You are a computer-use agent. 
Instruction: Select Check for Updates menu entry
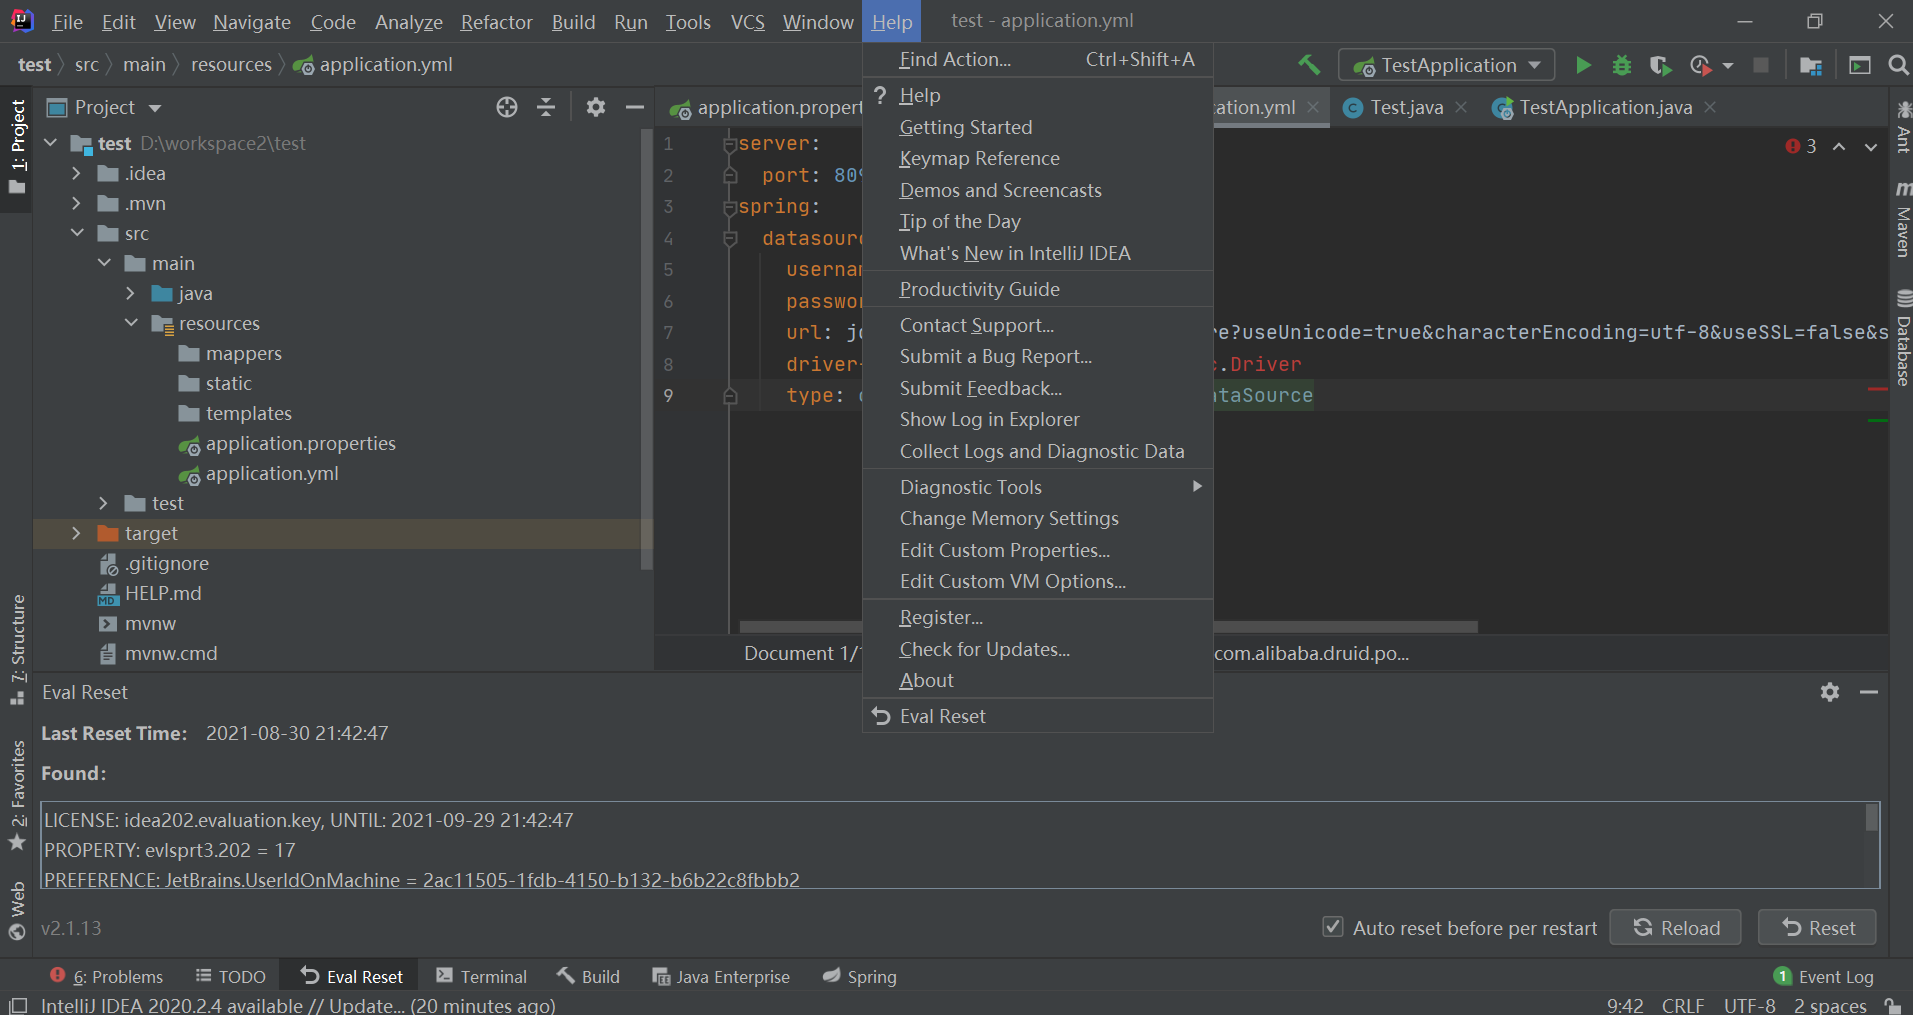tap(1038, 649)
